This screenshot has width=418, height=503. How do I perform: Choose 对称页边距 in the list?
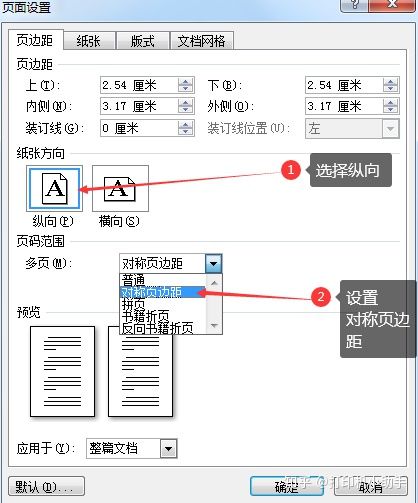(163, 292)
